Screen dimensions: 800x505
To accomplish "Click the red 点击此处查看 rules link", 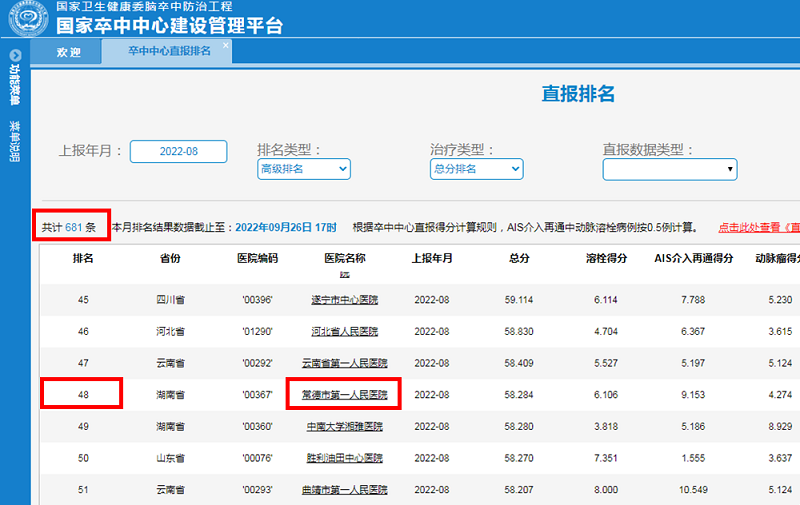I will pyautogui.click(x=758, y=228).
